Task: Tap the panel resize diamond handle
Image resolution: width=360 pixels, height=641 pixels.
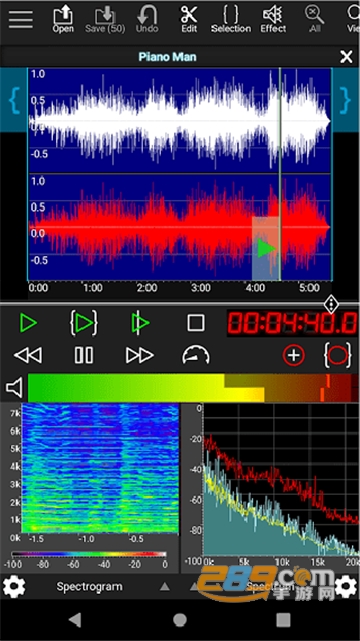Action: click(331, 305)
